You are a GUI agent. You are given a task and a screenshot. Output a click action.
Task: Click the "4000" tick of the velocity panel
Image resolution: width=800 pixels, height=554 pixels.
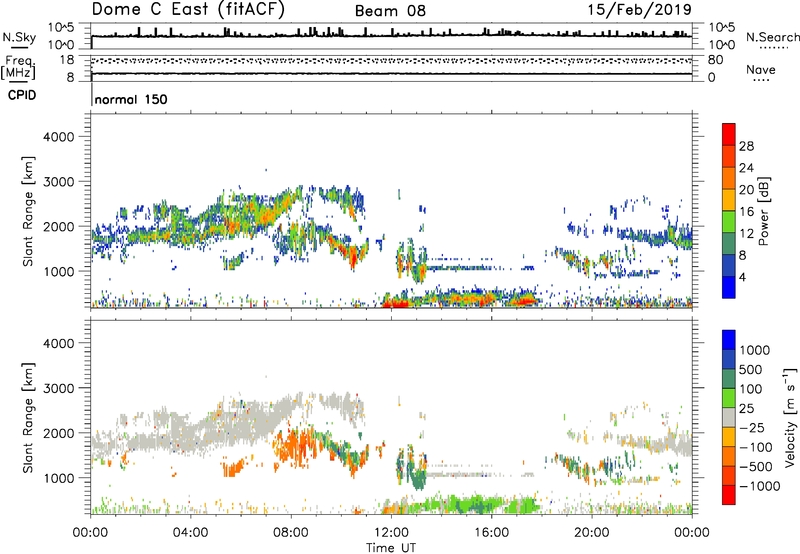point(59,343)
